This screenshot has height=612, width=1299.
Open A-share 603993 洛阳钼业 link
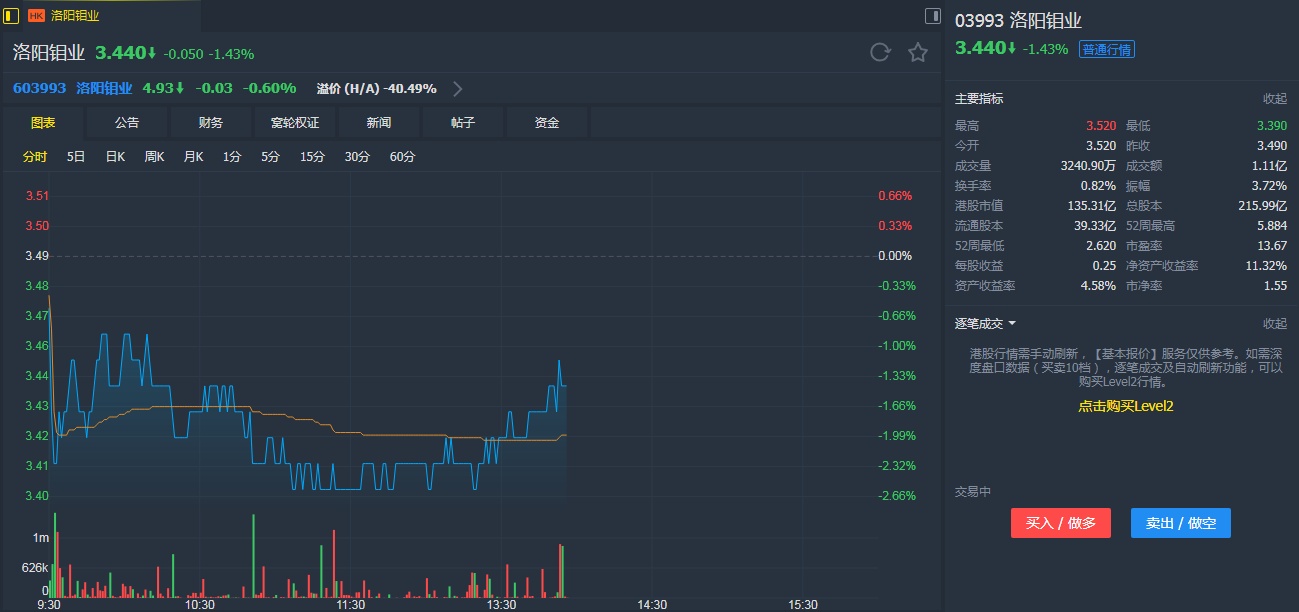pos(72,88)
